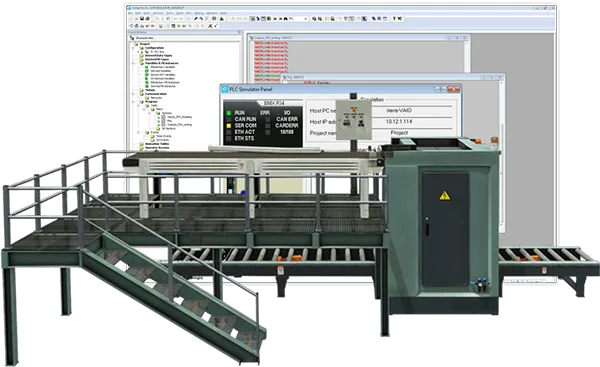Screen dimensions: 600x367
Task: Click the ETH STS label in simulator panel
Action: 244,138
